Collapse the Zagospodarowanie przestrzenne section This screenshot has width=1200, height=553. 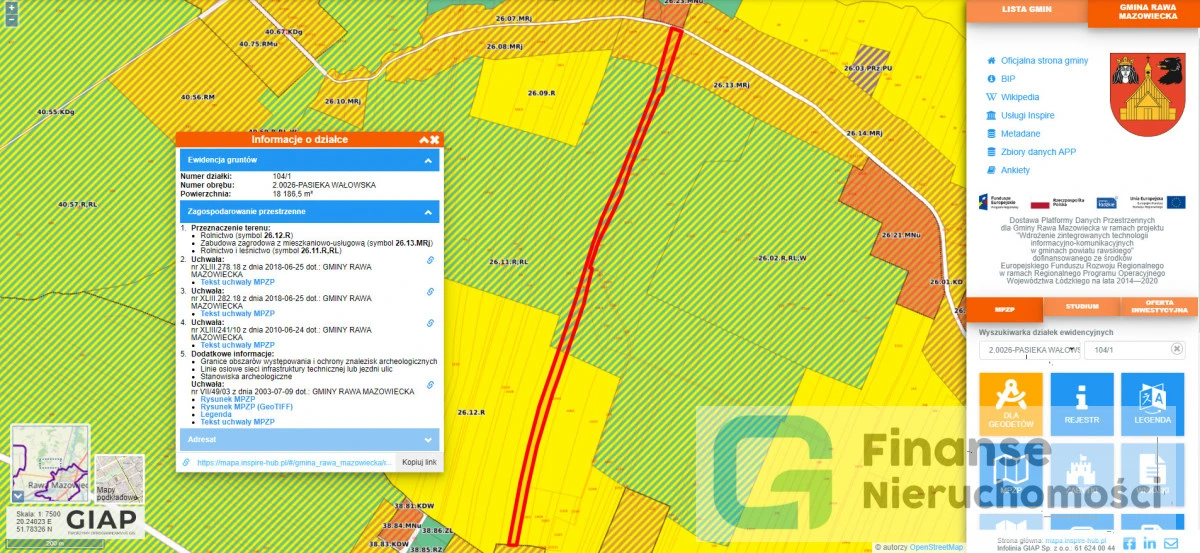click(x=309, y=212)
